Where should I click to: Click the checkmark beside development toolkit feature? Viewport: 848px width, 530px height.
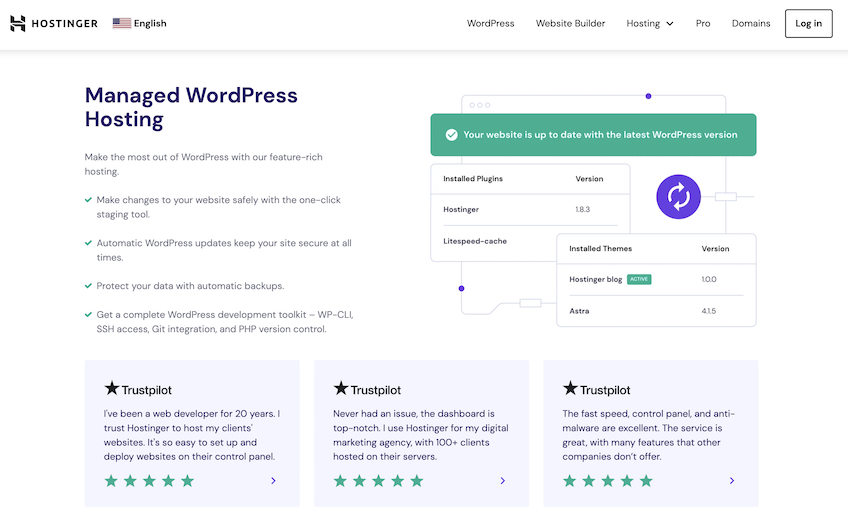88,314
